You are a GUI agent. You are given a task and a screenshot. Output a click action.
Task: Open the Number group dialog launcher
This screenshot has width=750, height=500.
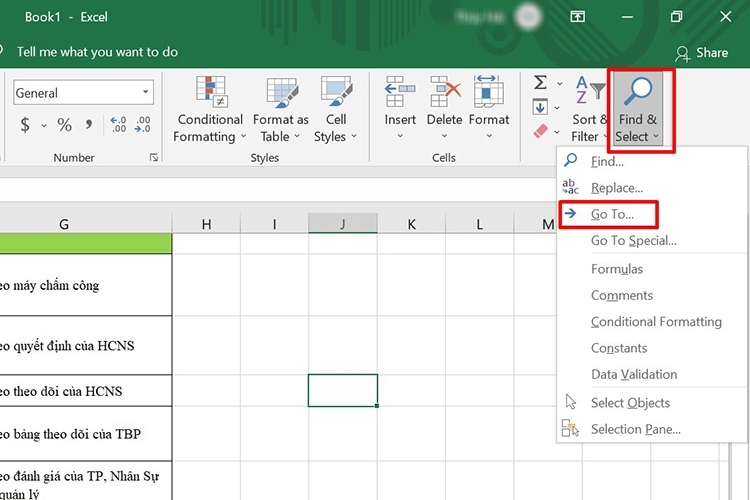point(154,157)
